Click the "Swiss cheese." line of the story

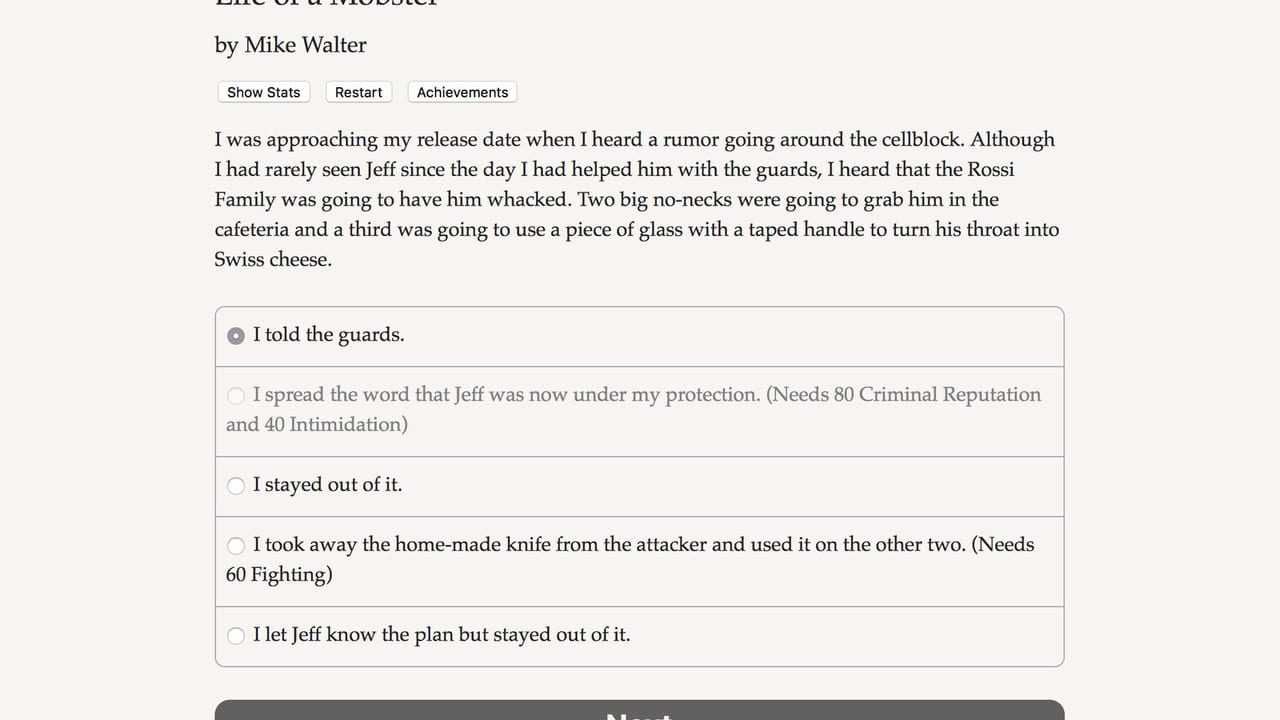272,259
